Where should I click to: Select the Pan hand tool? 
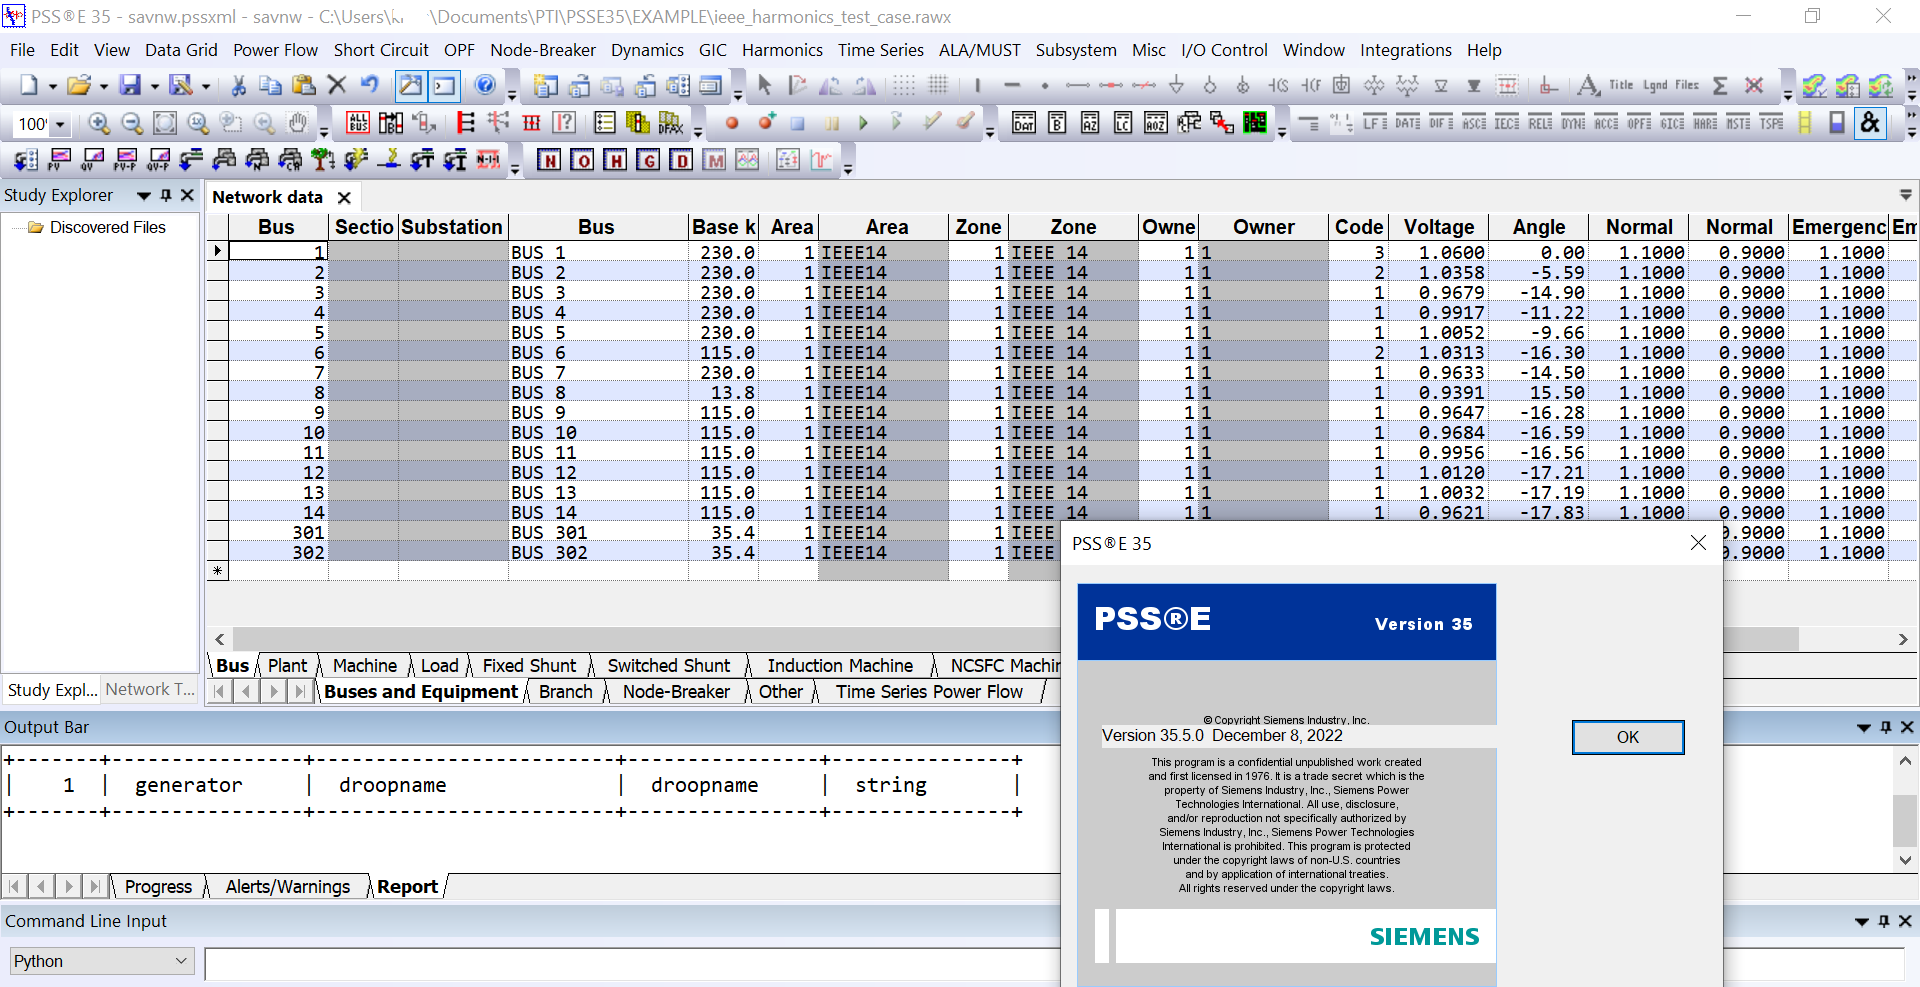(x=297, y=123)
